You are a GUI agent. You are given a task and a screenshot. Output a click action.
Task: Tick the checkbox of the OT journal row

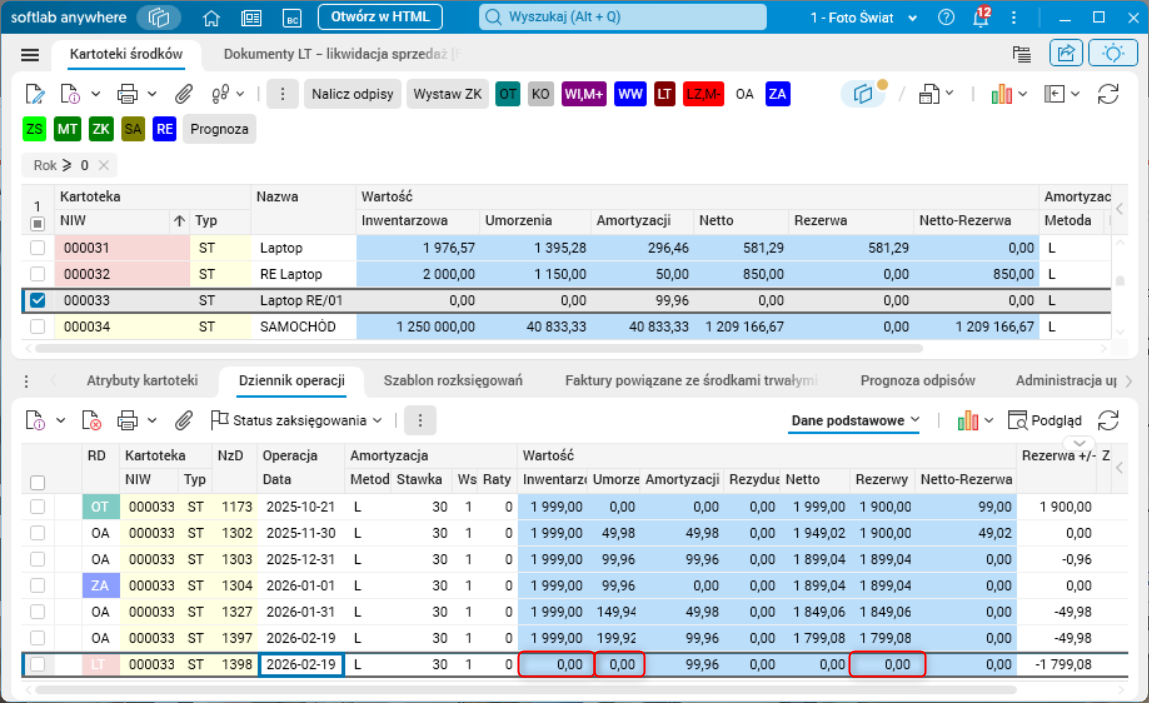click(37, 507)
